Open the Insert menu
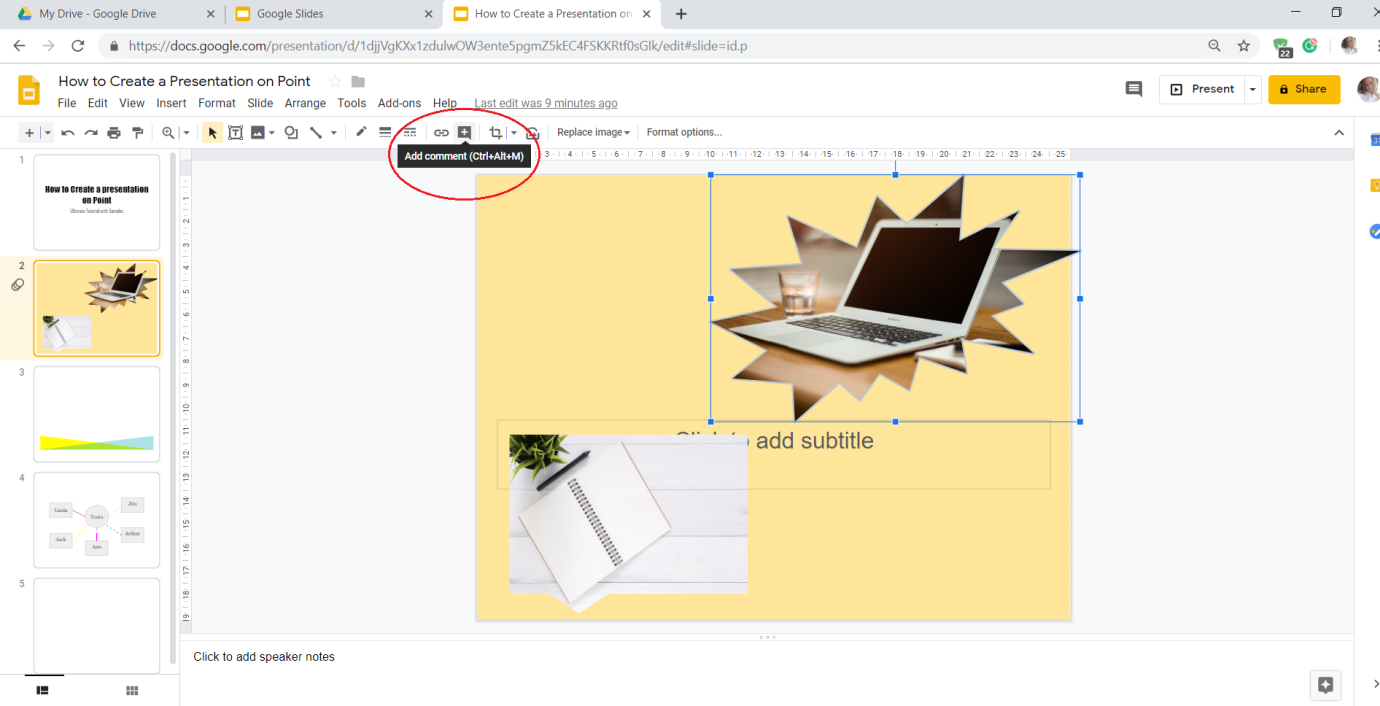Viewport: 1380px width, 706px height. (171, 103)
